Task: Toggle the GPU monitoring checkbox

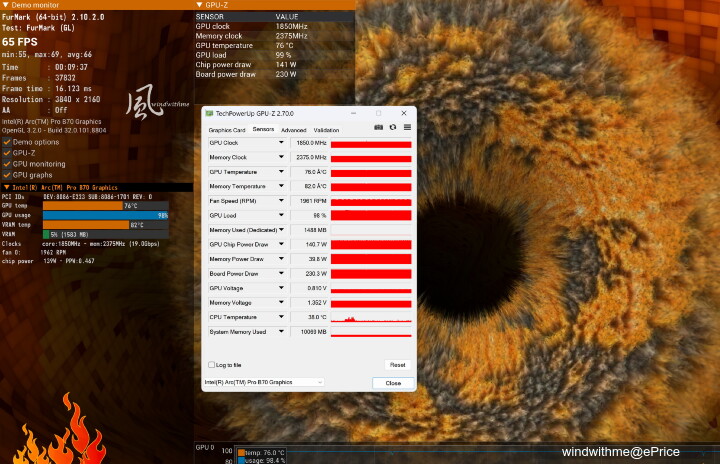Action: tap(7, 164)
